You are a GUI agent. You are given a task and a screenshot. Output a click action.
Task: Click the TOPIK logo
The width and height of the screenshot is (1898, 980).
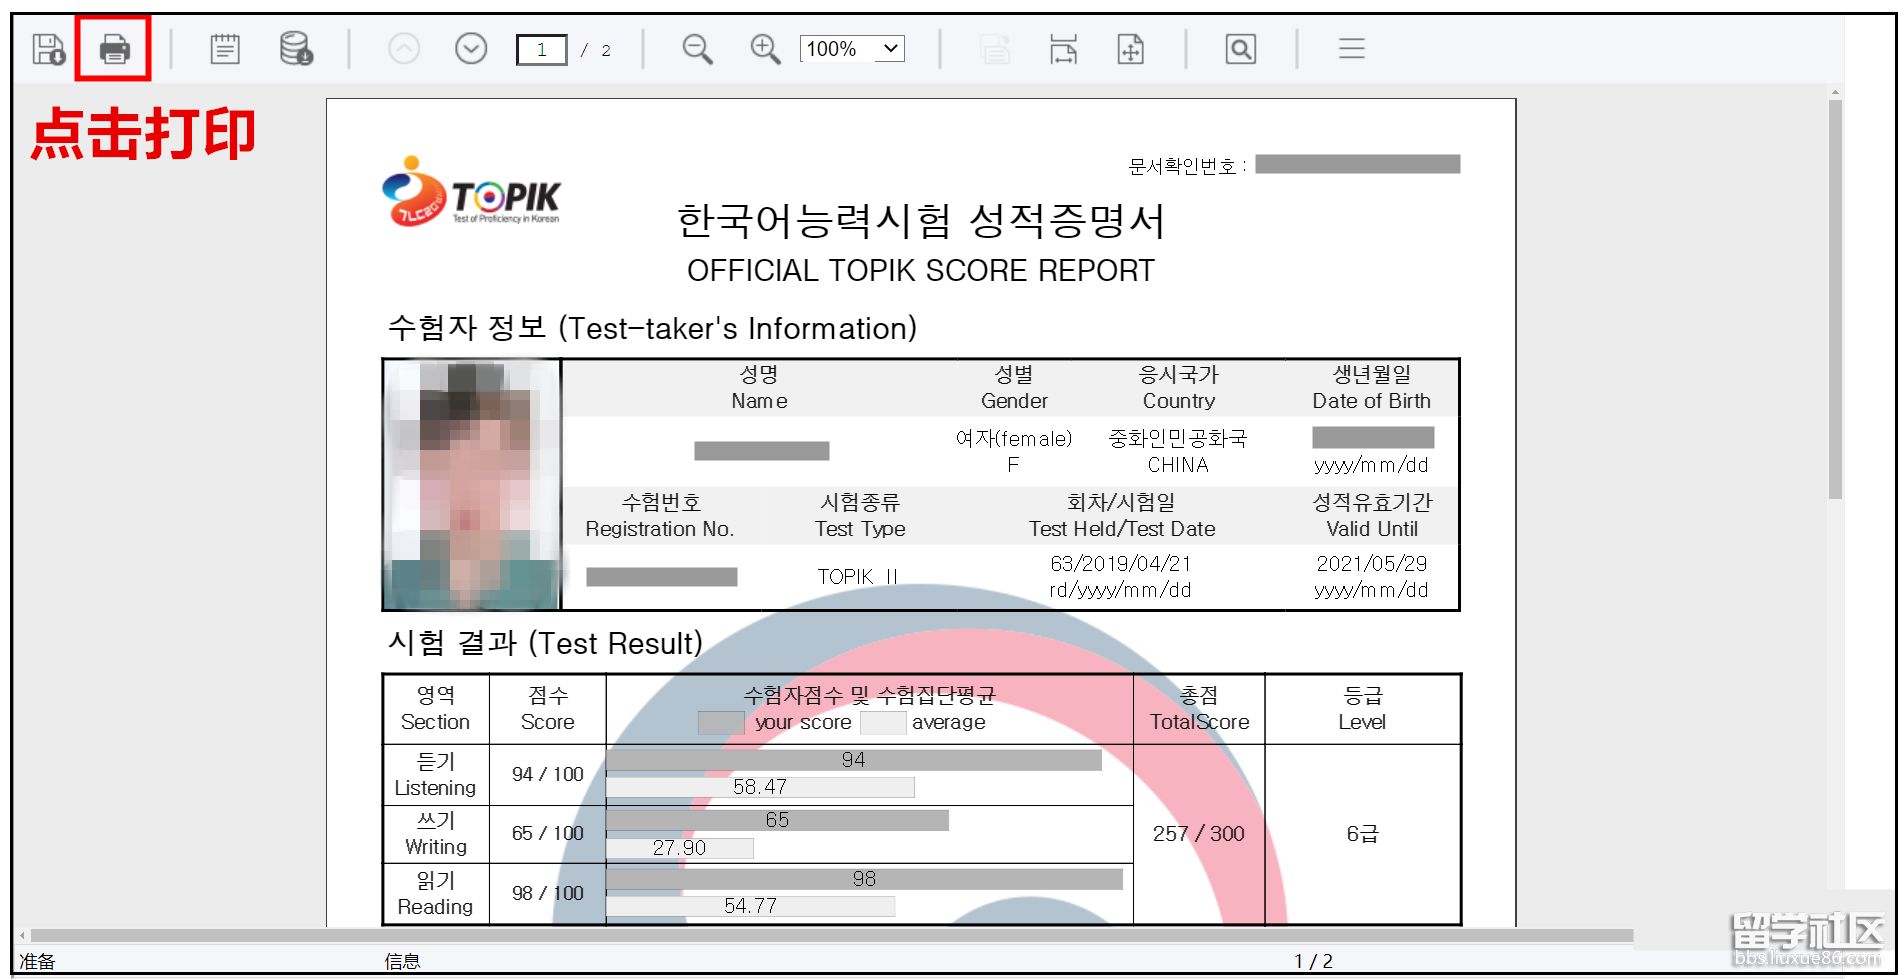tap(471, 191)
